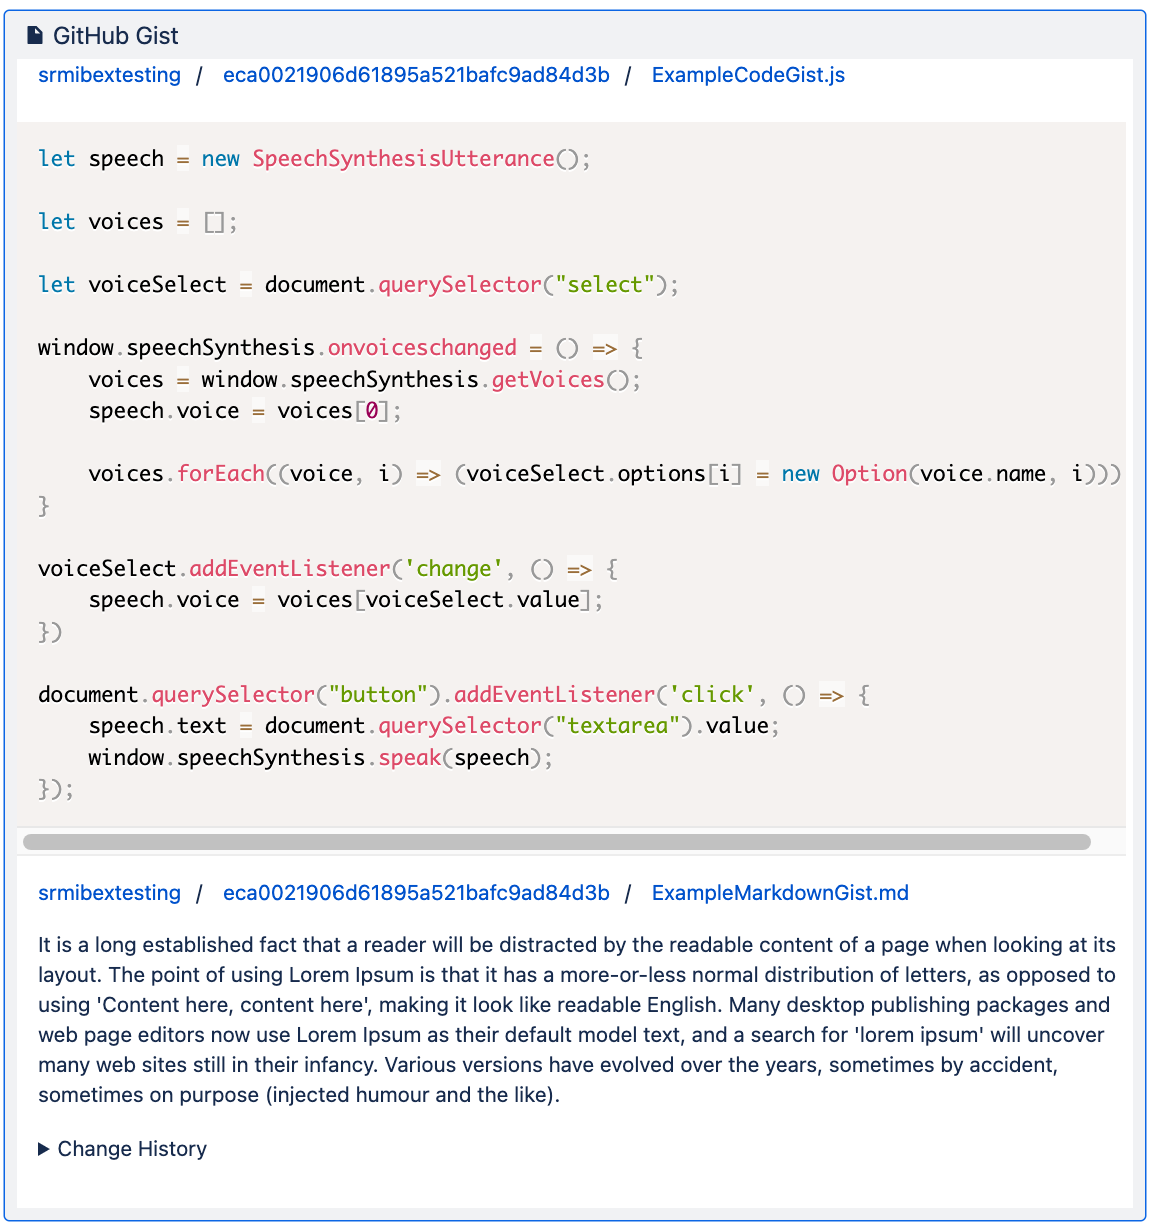This screenshot has height=1230, width=1158.
Task: Click the slash separator after srmibextesting
Action: click(x=199, y=75)
